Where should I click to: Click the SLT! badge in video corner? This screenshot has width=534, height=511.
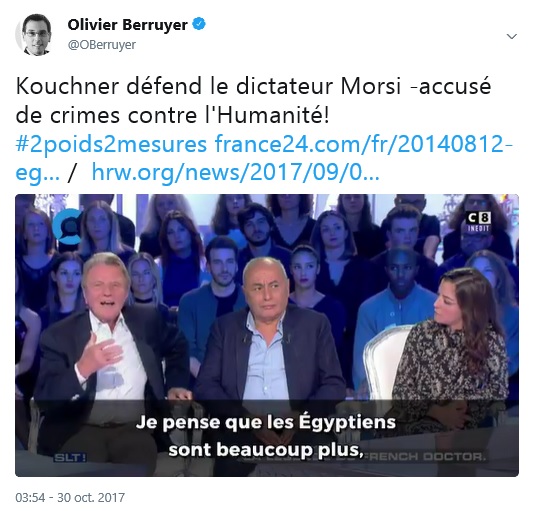point(70,458)
